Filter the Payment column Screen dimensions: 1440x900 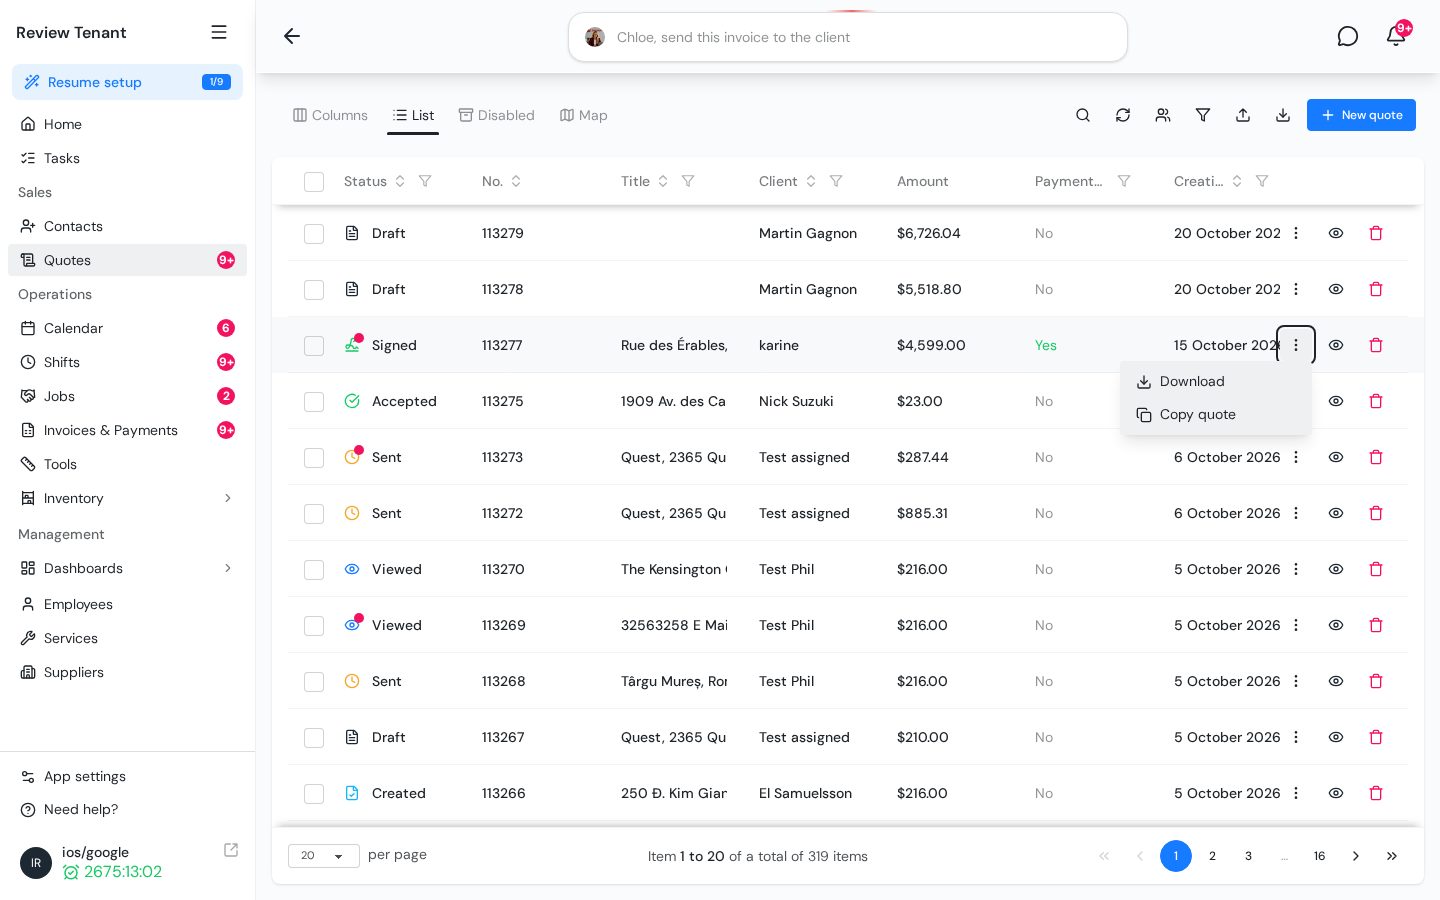(1124, 181)
